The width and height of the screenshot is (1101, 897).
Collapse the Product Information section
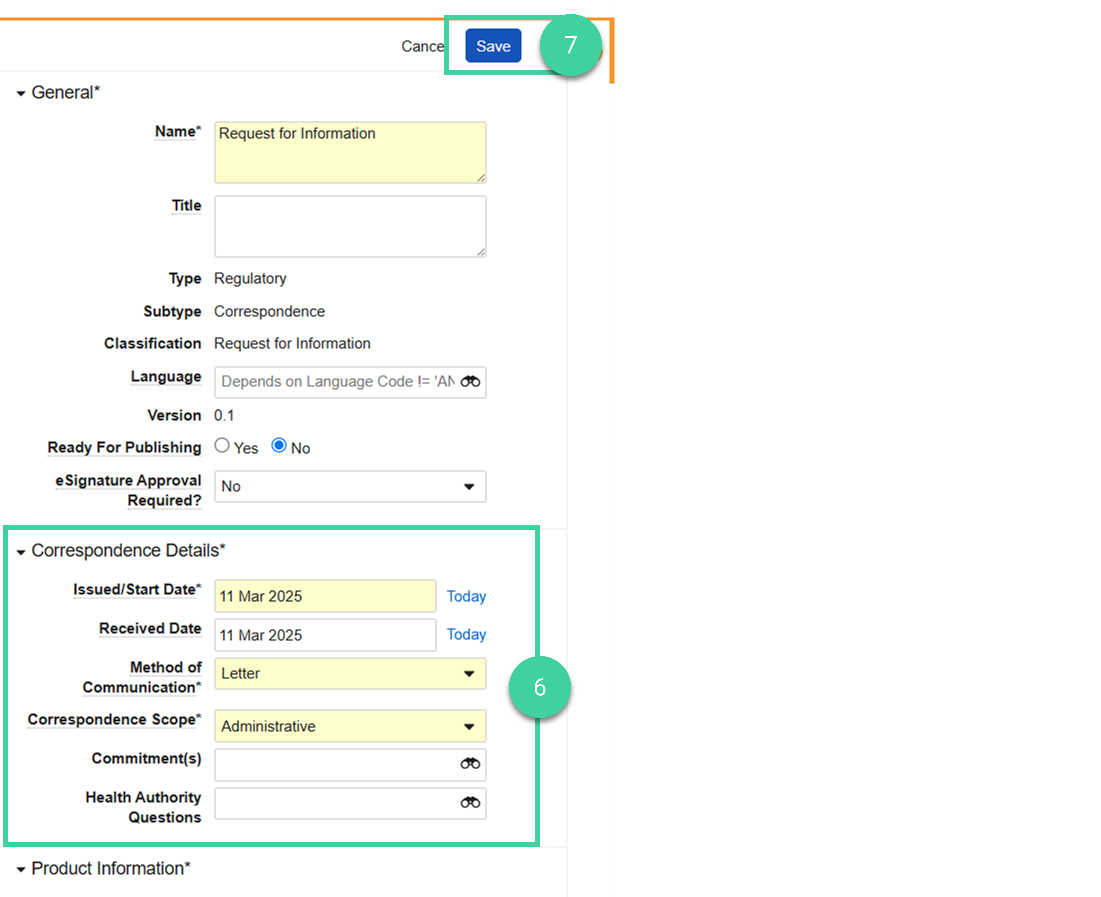click(21, 870)
